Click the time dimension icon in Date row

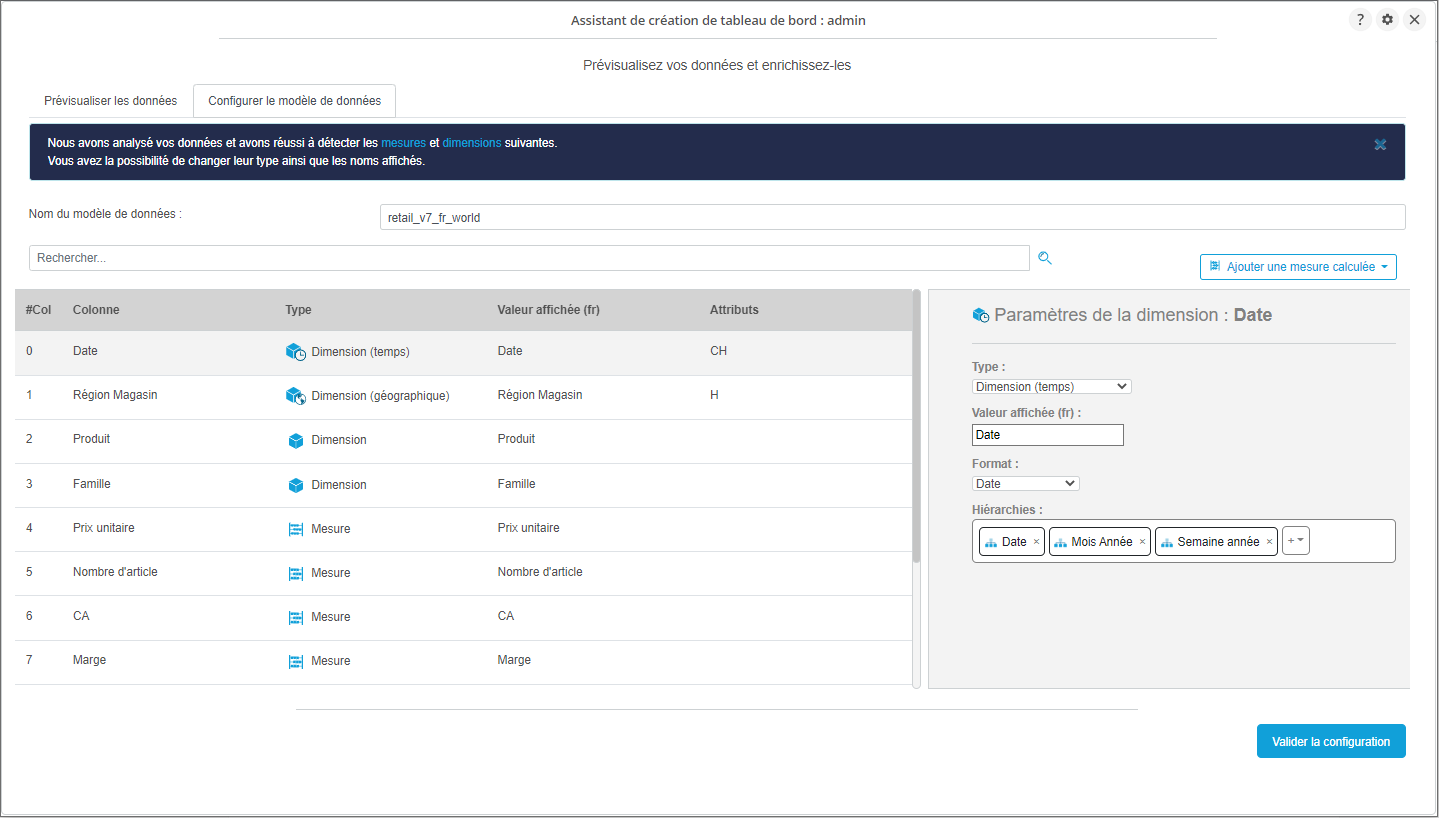point(295,352)
